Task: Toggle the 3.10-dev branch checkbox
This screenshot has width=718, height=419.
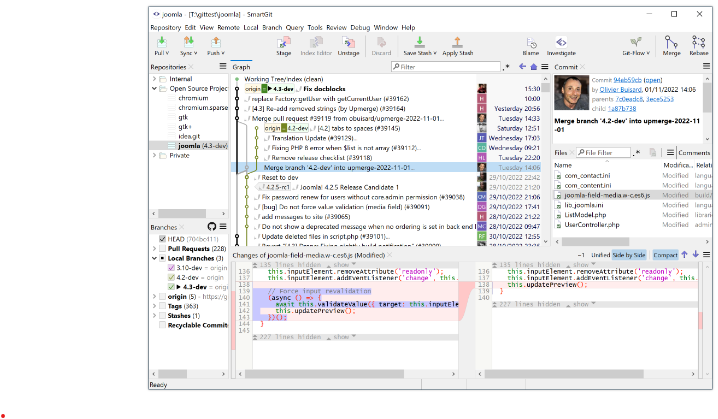Action: (x=171, y=268)
